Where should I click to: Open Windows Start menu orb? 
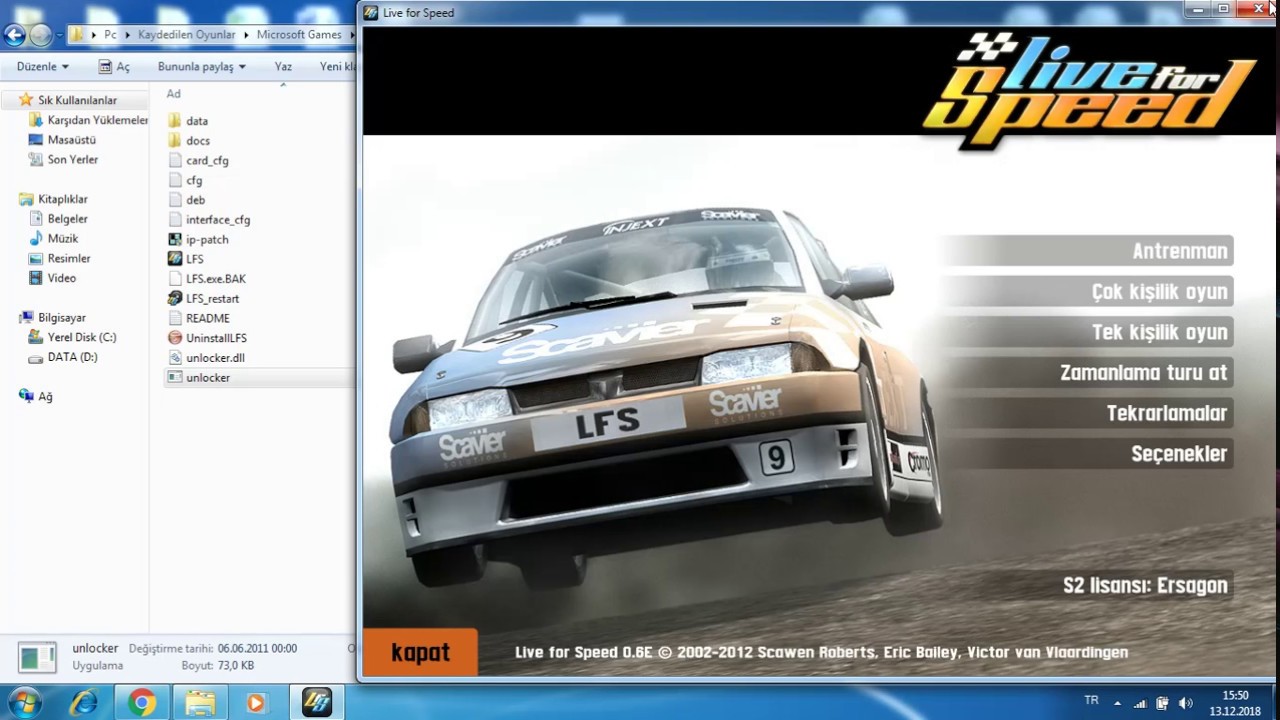pyautogui.click(x=24, y=703)
